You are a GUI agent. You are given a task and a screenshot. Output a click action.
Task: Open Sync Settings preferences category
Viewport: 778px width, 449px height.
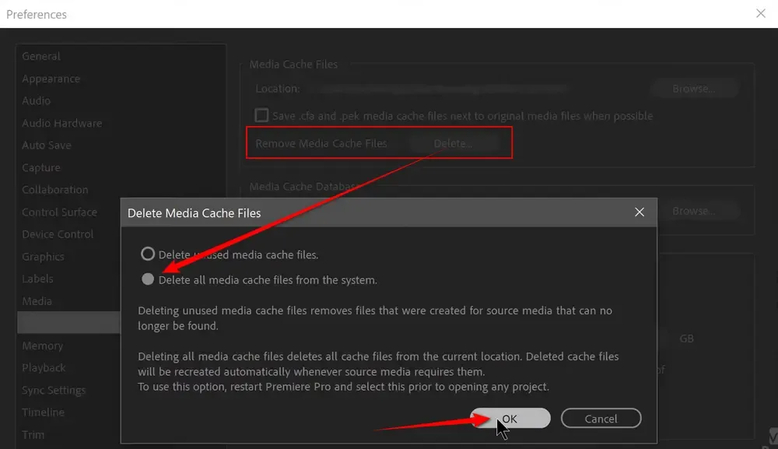[54, 390]
